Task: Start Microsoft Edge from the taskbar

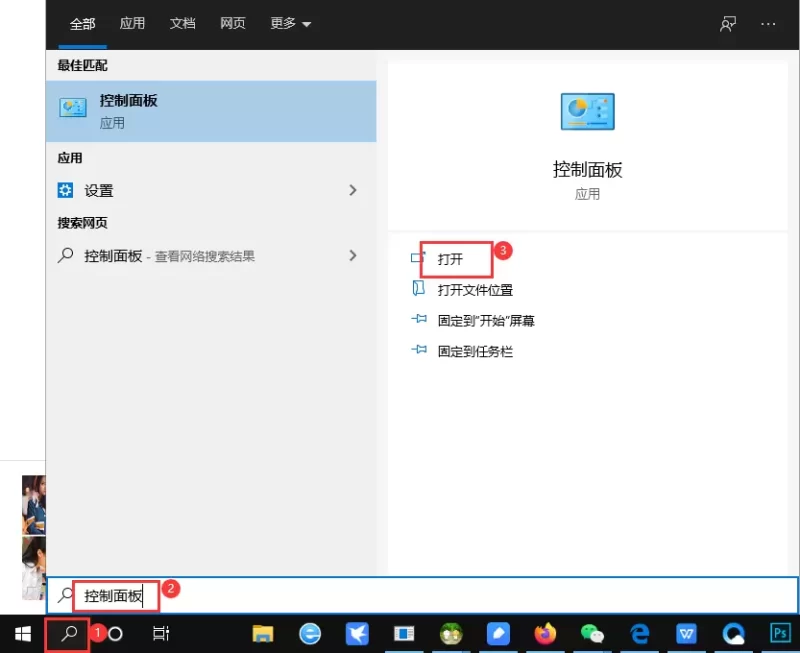Action: tap(638, 633)
